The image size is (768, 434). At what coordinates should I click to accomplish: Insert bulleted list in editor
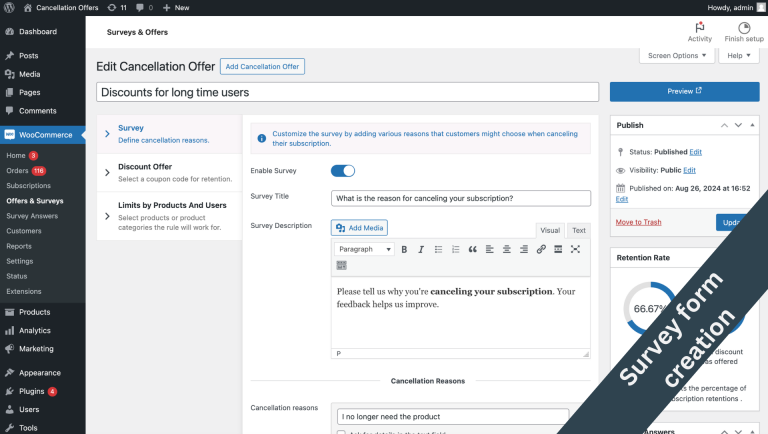coord(438,249)
